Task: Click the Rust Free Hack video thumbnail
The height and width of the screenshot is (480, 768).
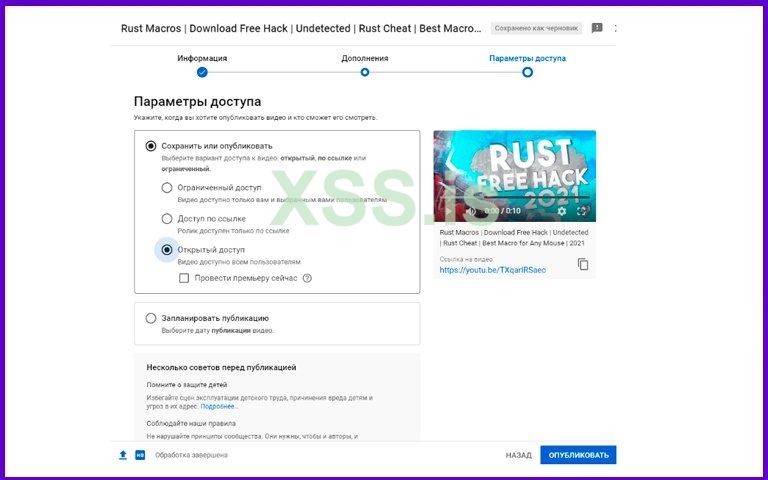Action: pos(515,176)
